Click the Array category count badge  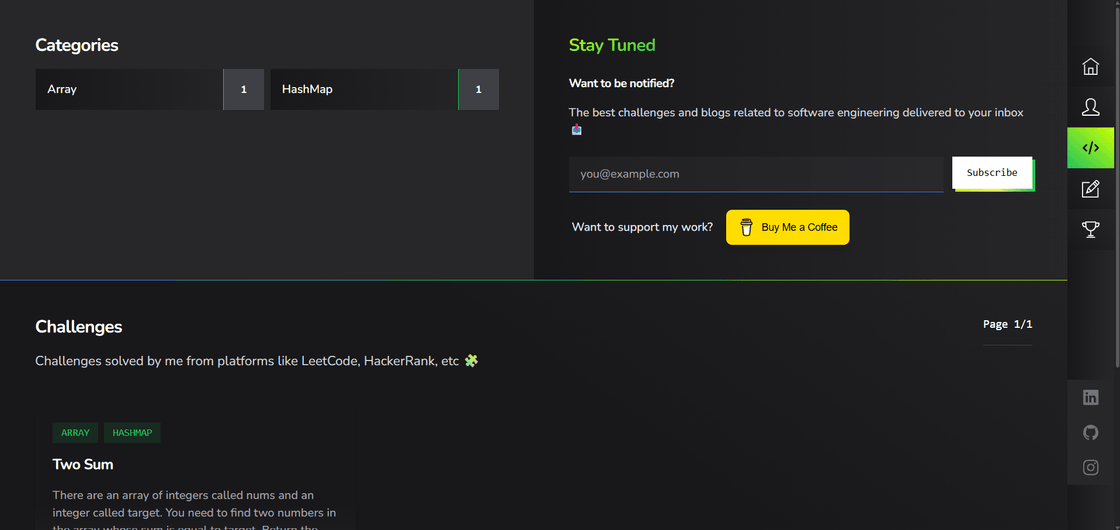point(244,89)
